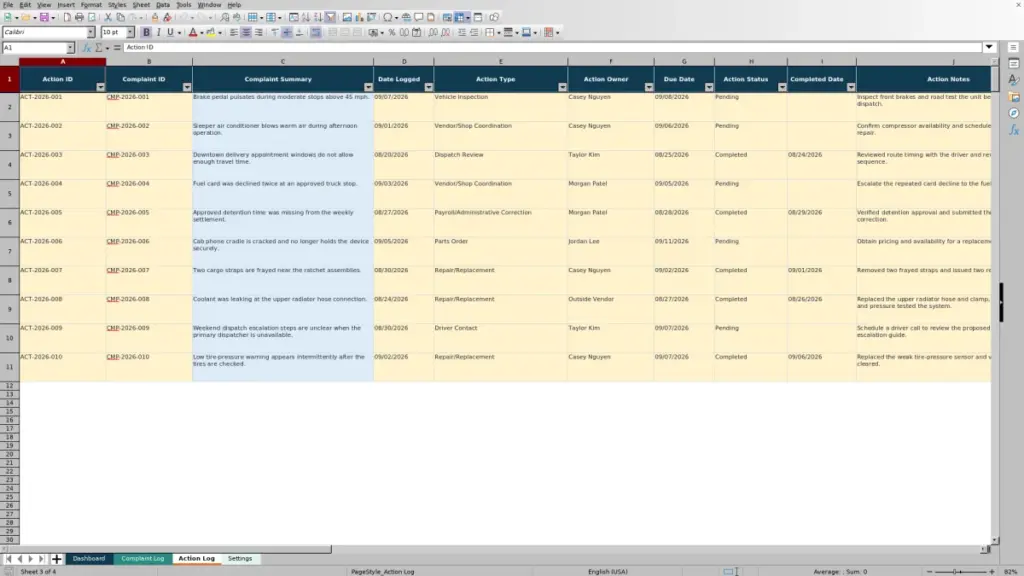The height and width of the screenshot is (576, 1024).
Task: Toggle Wrap Text button
Action: tap(315, 32)
